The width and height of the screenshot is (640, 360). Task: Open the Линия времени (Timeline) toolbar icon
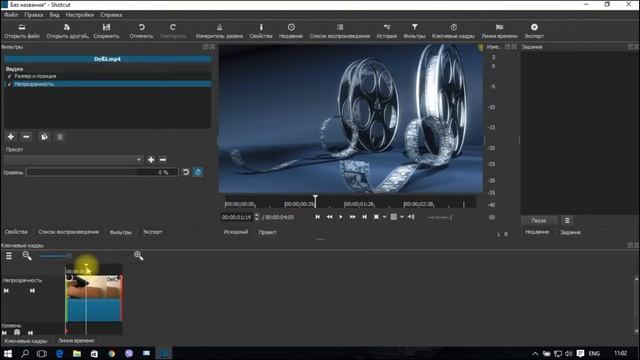[499, 27]
